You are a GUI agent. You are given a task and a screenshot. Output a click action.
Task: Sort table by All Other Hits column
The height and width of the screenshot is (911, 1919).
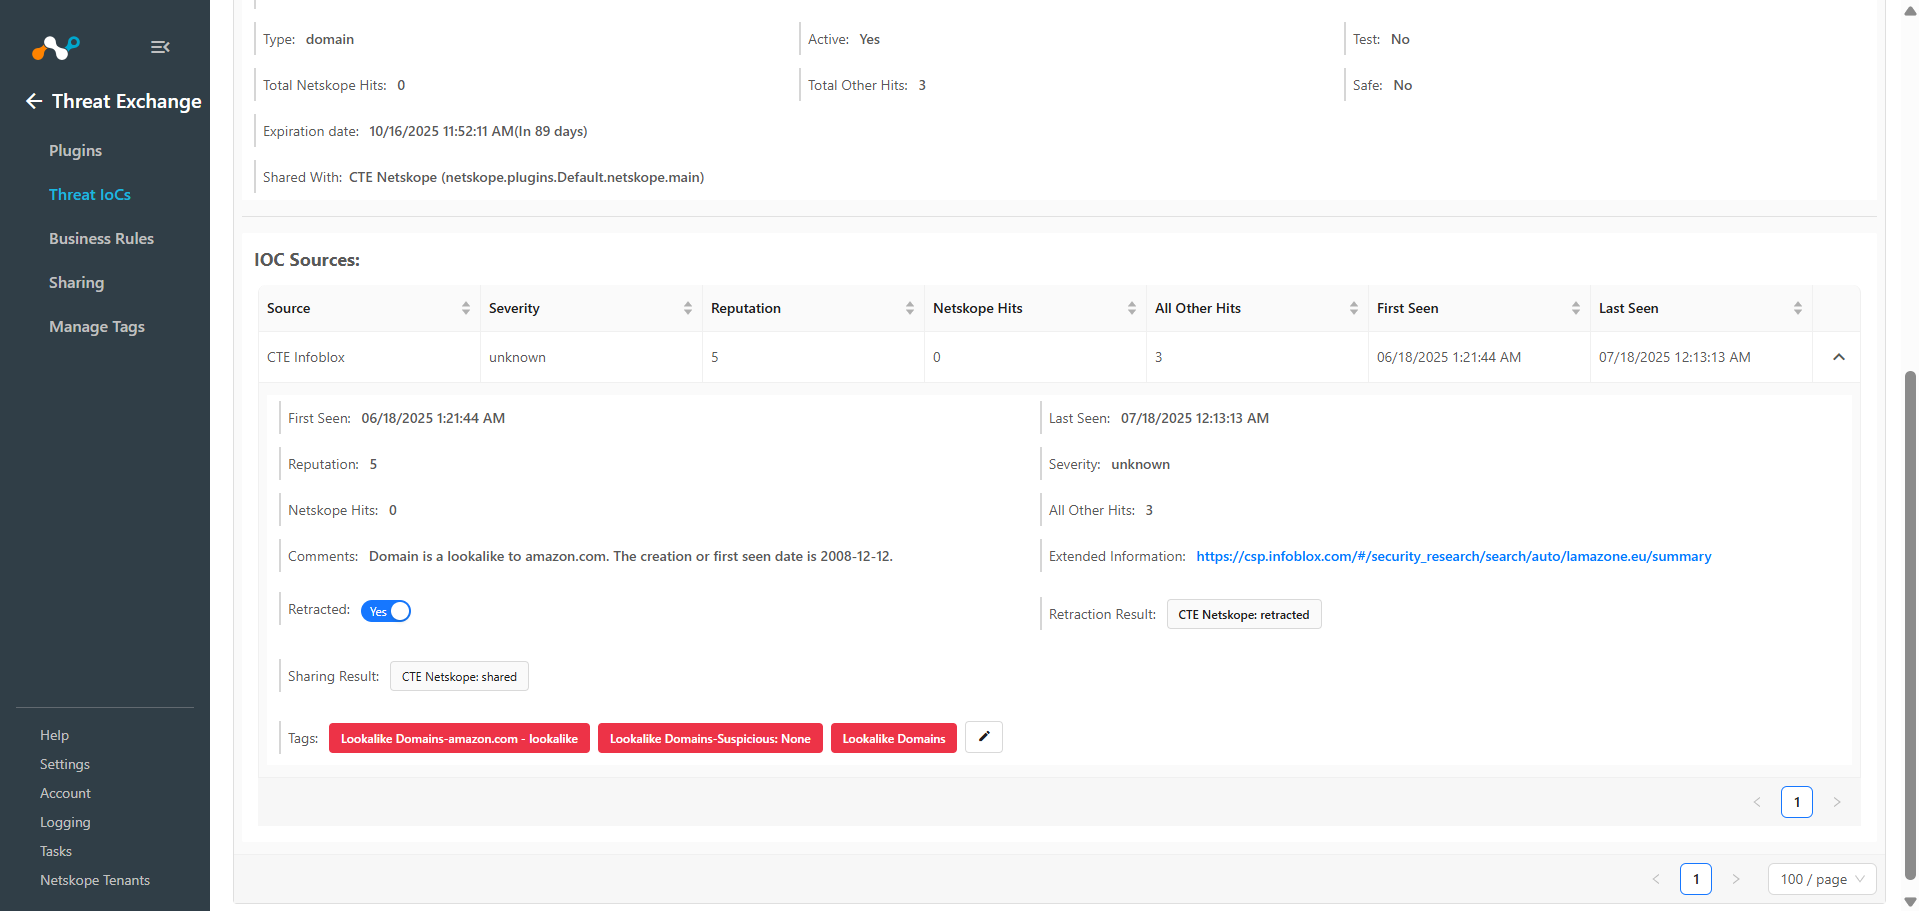coord(1354,308)
